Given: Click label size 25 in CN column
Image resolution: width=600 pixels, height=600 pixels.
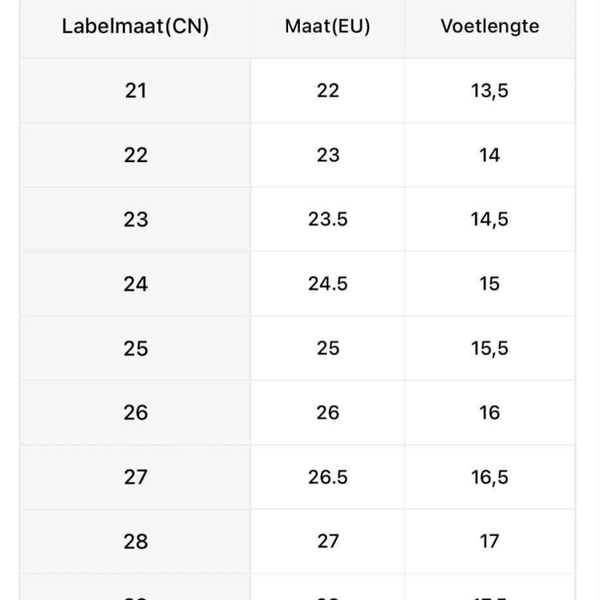Looking at the screenshot, I should pyautogui.click(x=135, y=348).
